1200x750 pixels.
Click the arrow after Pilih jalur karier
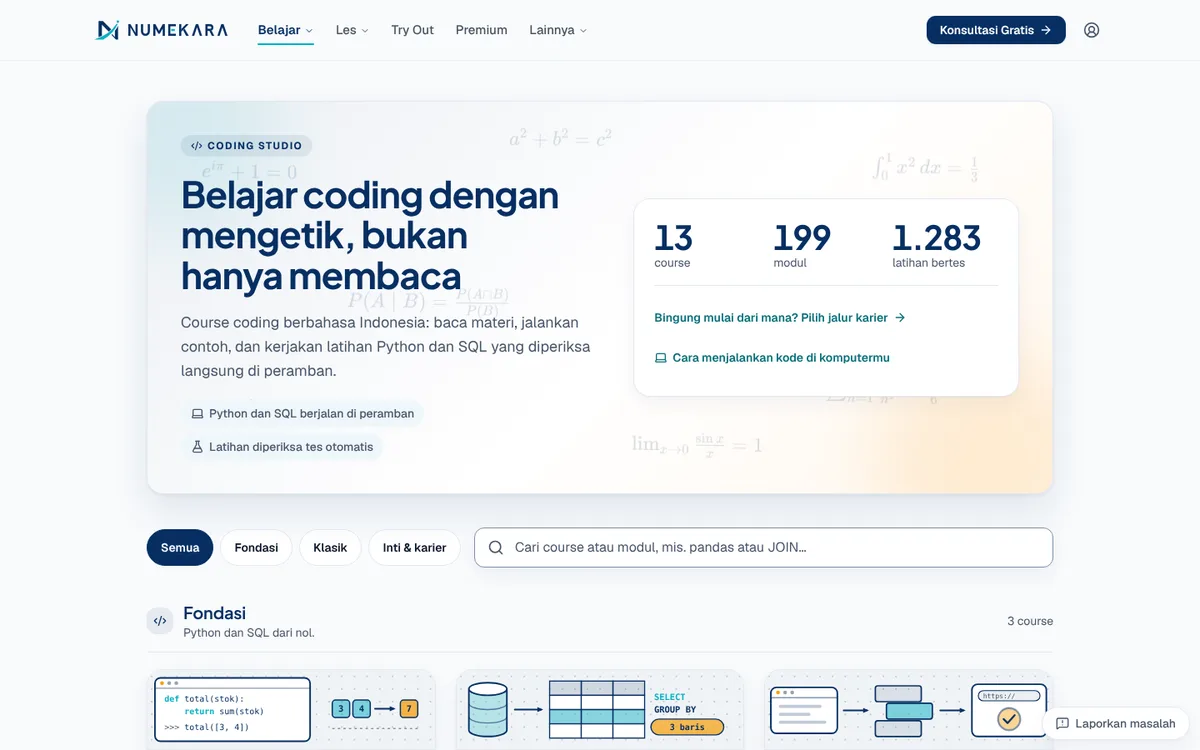(900, 318)
